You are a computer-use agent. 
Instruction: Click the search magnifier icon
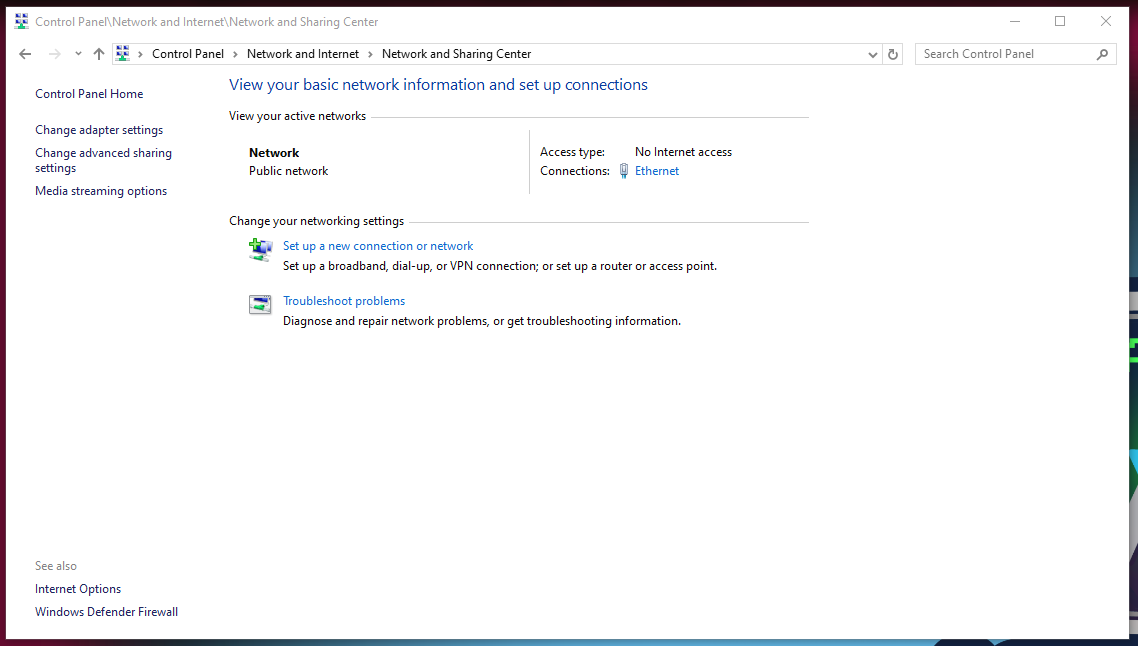[1103, 54]
